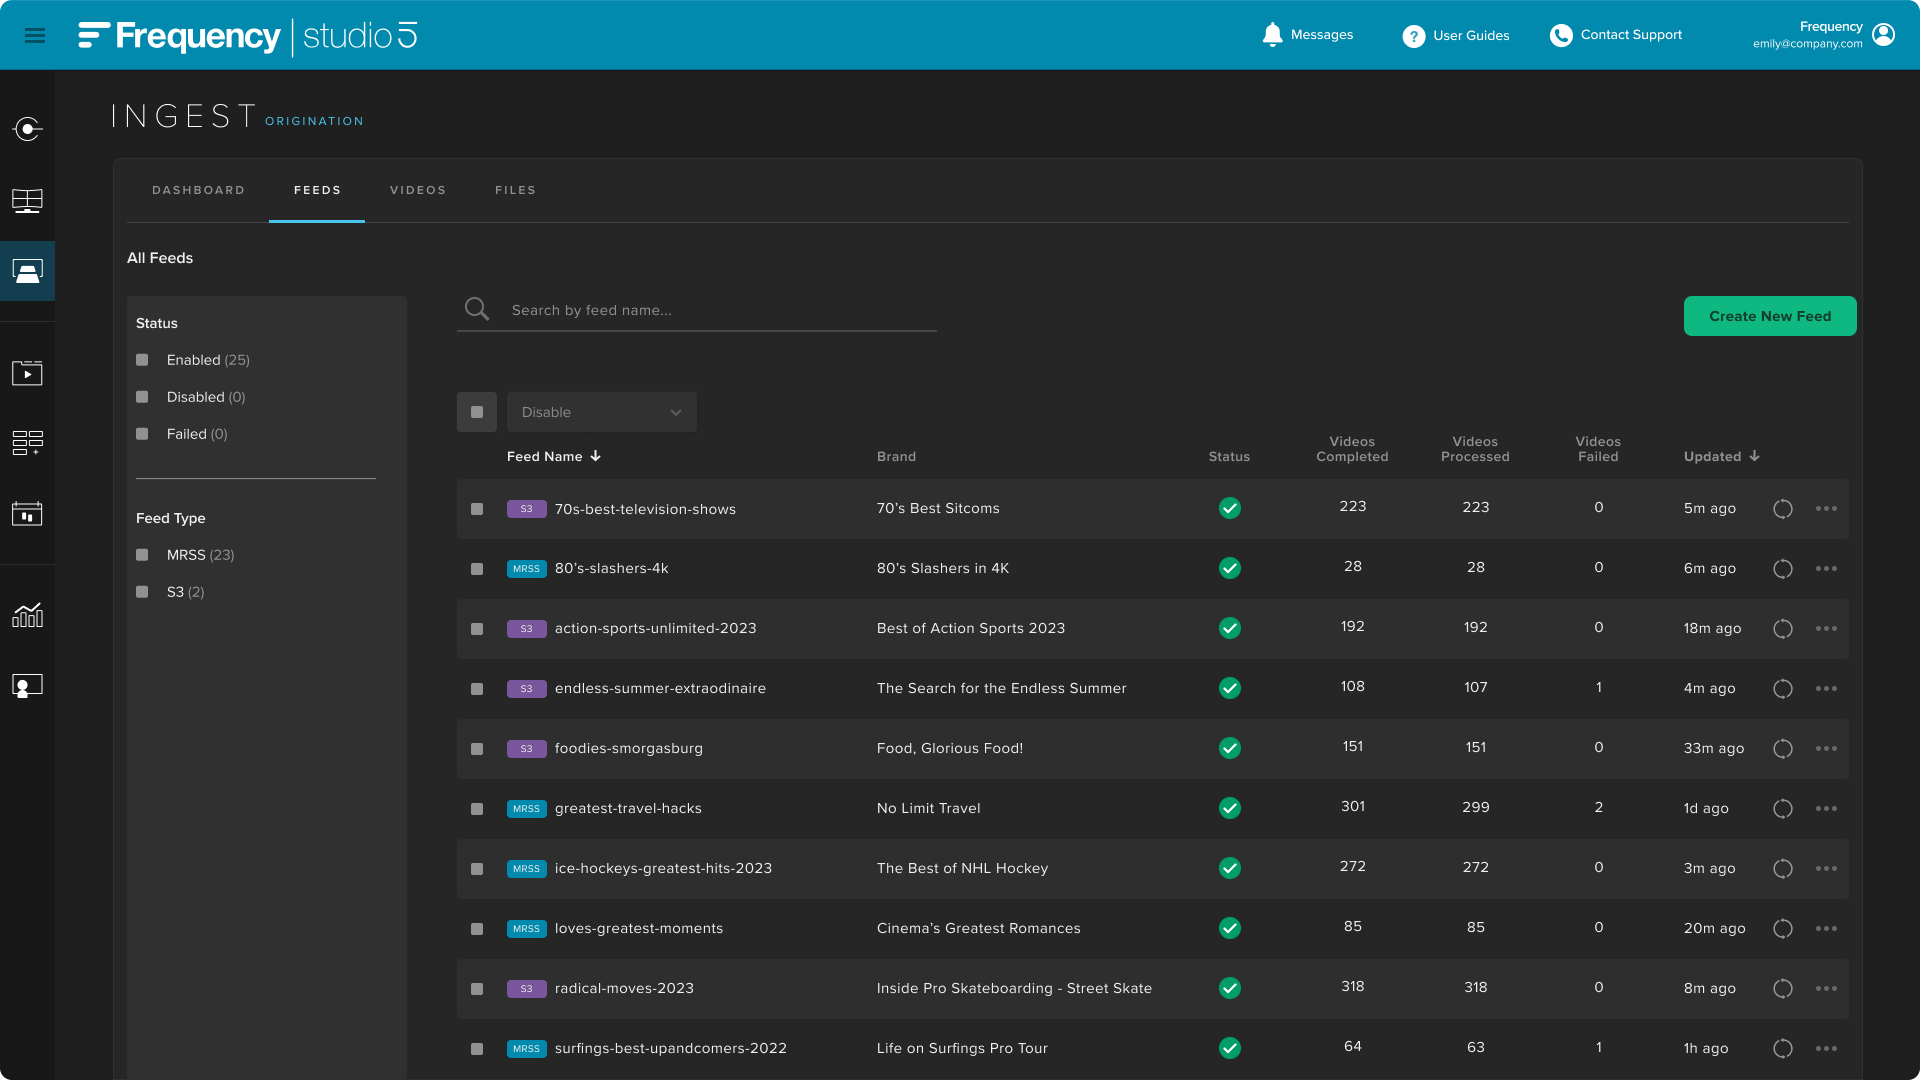Check the MRSS feed type filter
The width and height of the screenshot is (1920, 1080).
point(142,555)
